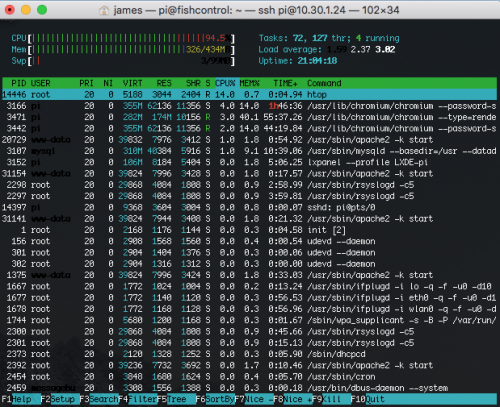The image size is (500, 407).
Task: Select dhcpcd process row PID 2373
Action: click(249, 354)
